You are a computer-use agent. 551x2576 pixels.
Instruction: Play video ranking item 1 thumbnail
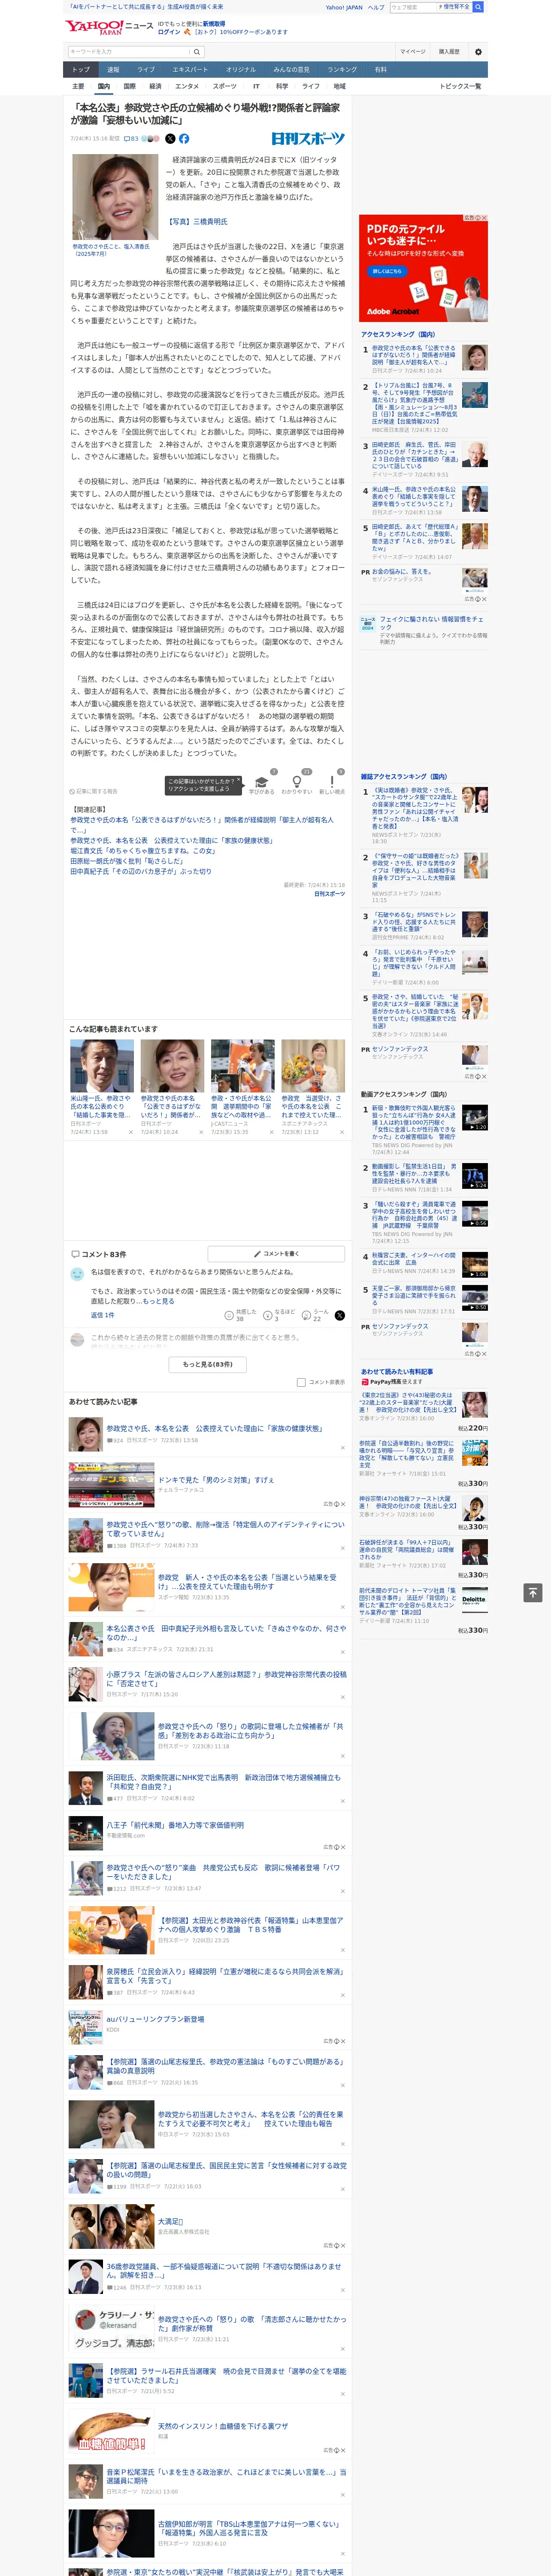(x=475, y=1118)
